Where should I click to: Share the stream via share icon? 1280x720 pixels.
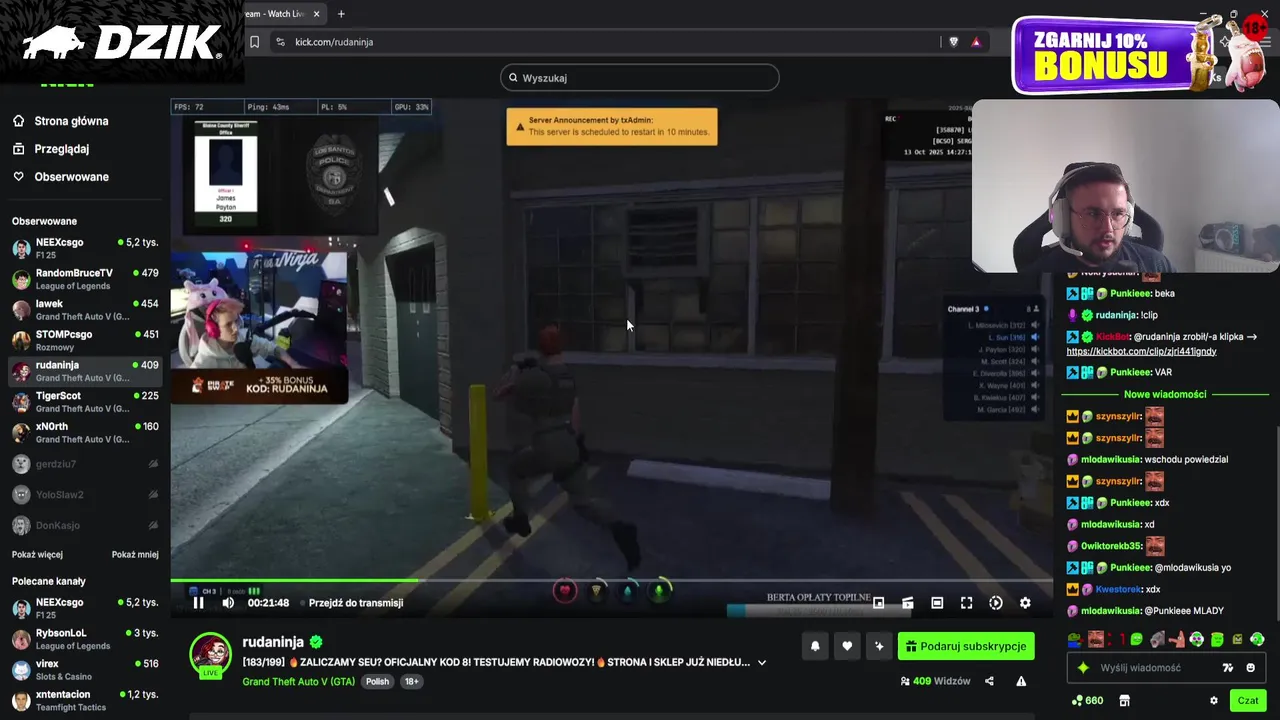[x=989, y=681]
